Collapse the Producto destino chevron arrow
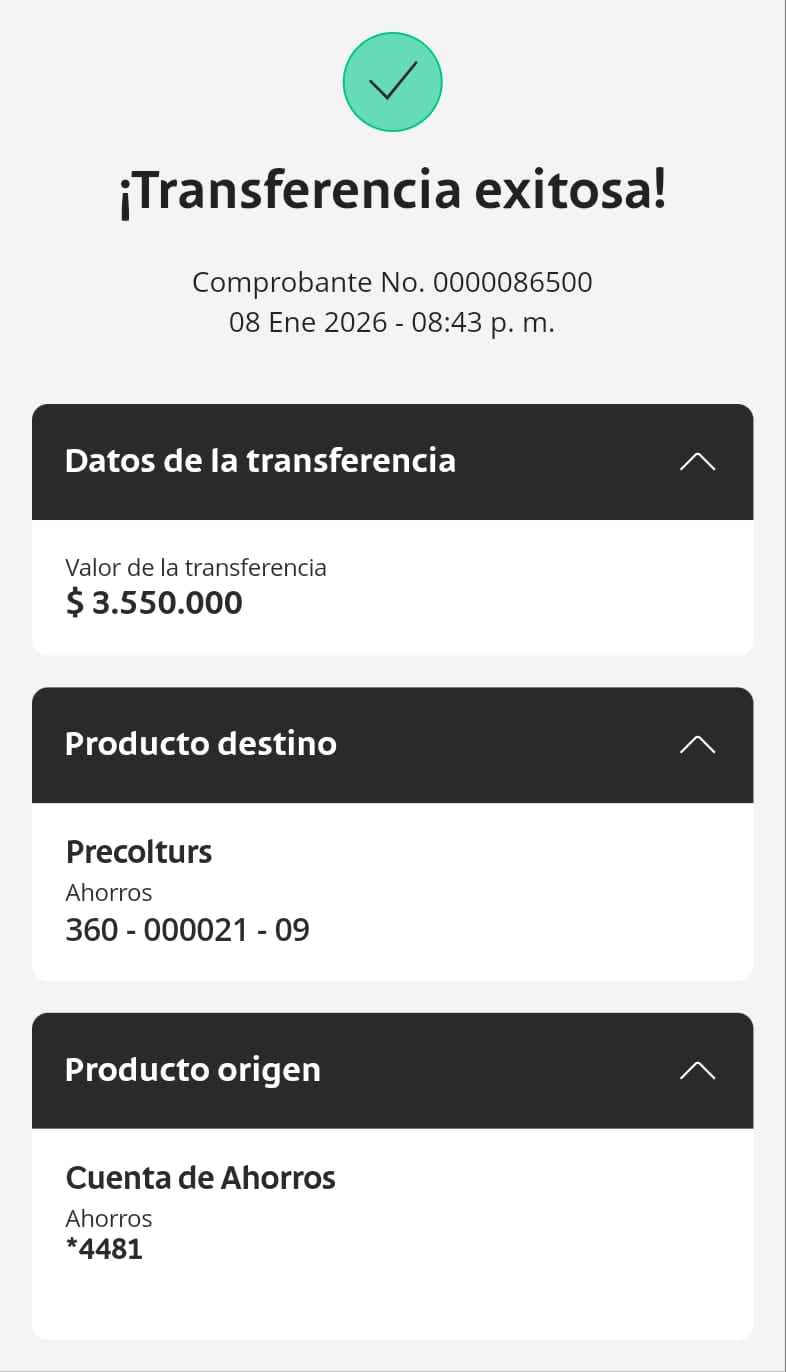This screenshot has width=786, height=1372. [x=697, y=744]
